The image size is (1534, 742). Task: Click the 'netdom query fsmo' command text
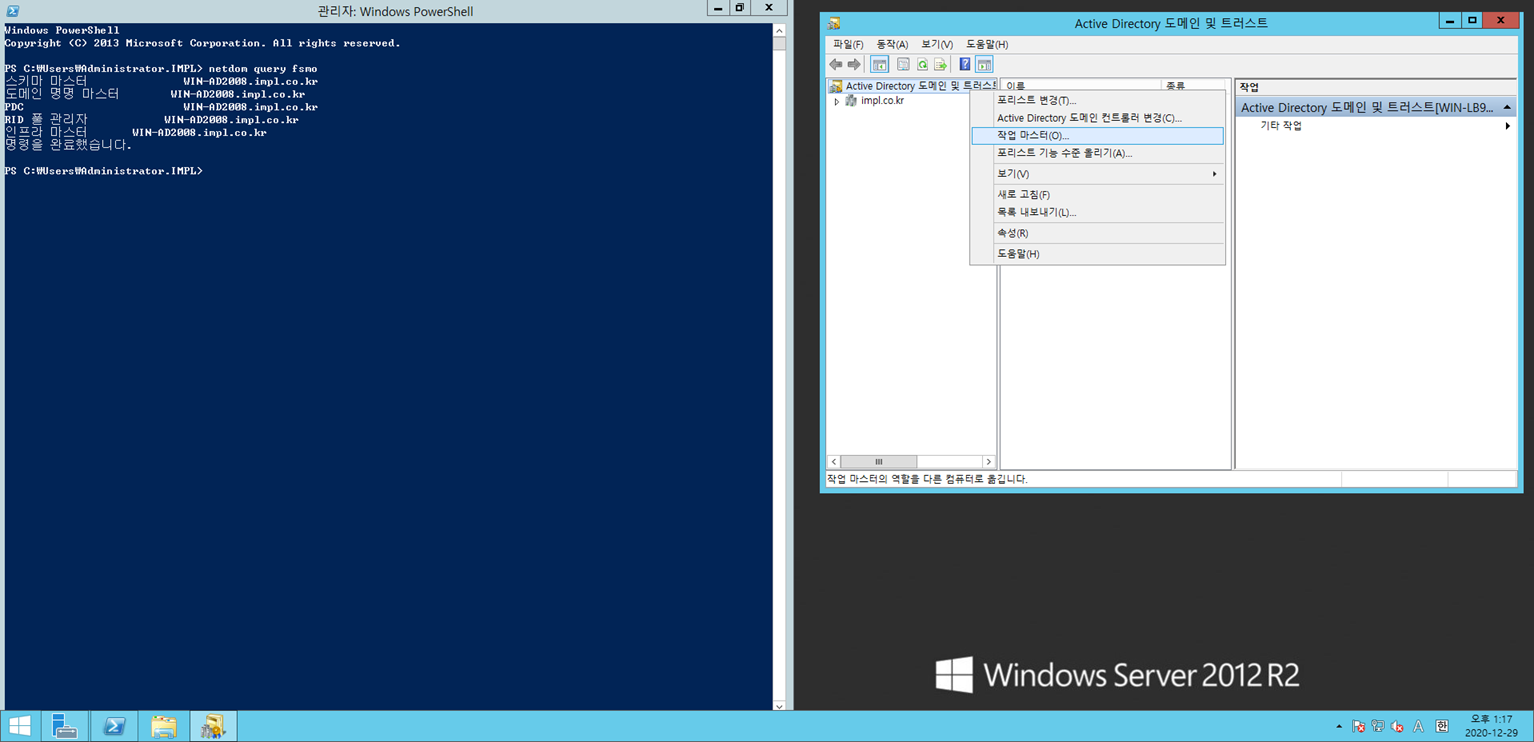[x=263, y=69]
